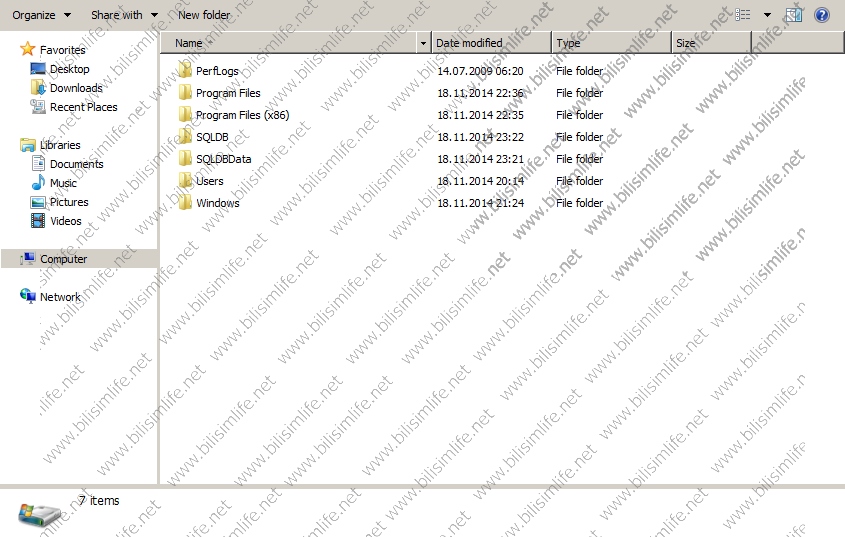The image size is (845, 537).
Task: Click the date 14.07.2009 06:20 for PerfLogs
Action: pyautogui.click(x=480, y=71)
